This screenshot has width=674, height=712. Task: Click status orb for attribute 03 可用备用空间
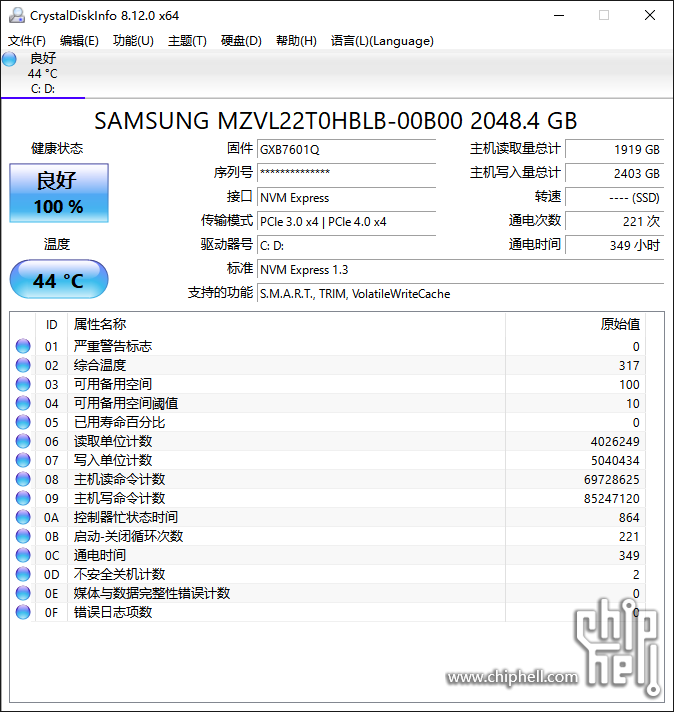tap(23, 384)
